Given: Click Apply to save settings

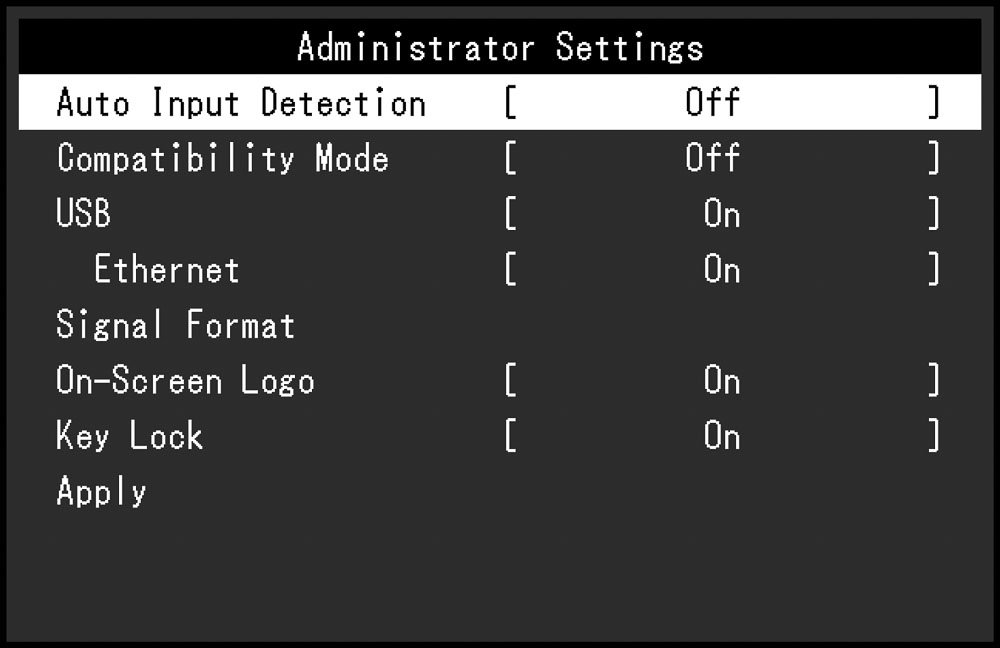Looking at the screenshot, I should (x=101, y=492).
